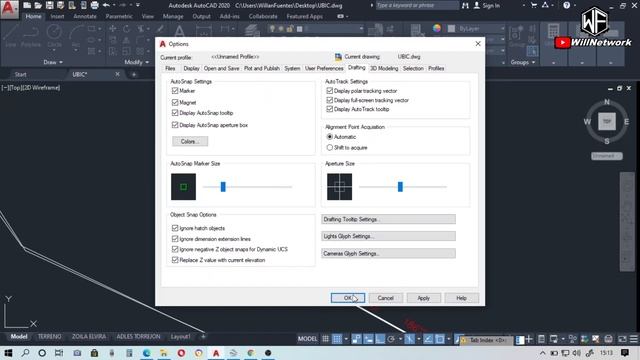This screenshot has width=640, height=360.
Task: Click the clean screen icon in status bar
Action: [622, 339]
